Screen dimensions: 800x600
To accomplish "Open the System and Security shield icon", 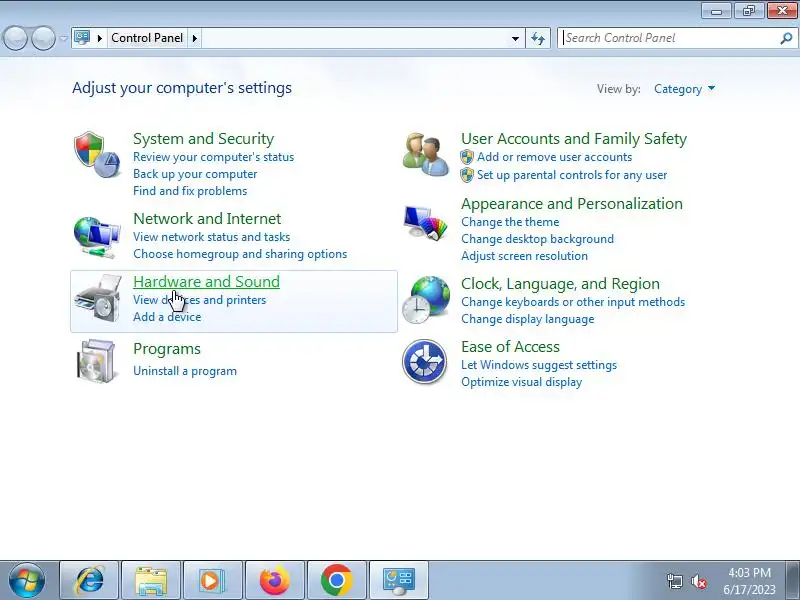I will tap(97, 154).
